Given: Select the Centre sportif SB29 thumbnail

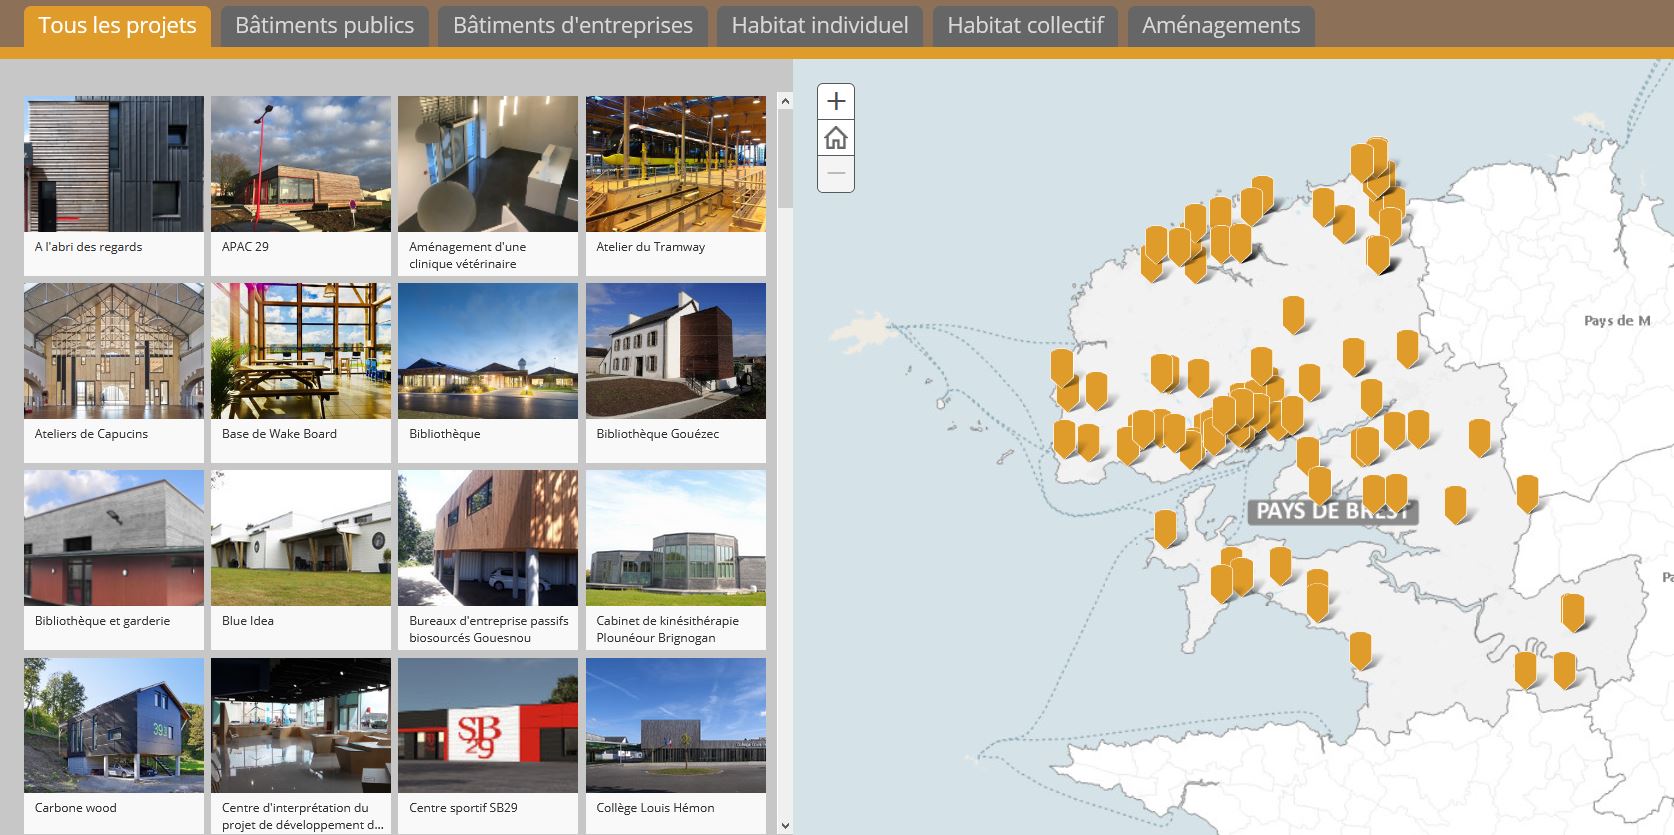Looking at the screenshot, I should pyautogui.click(x=488, y=726).
